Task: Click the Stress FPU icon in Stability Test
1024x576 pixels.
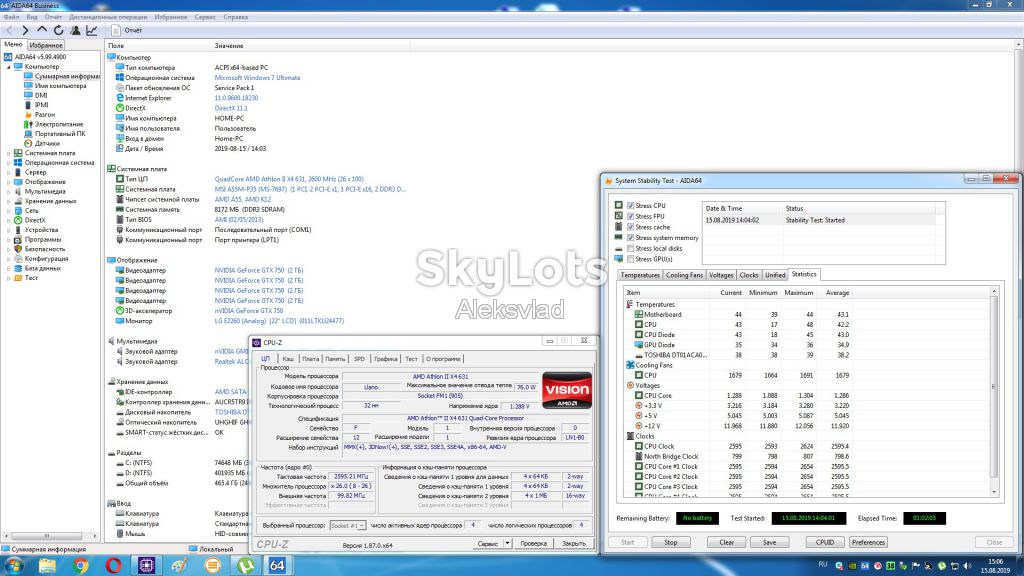Action: (618, 216)
